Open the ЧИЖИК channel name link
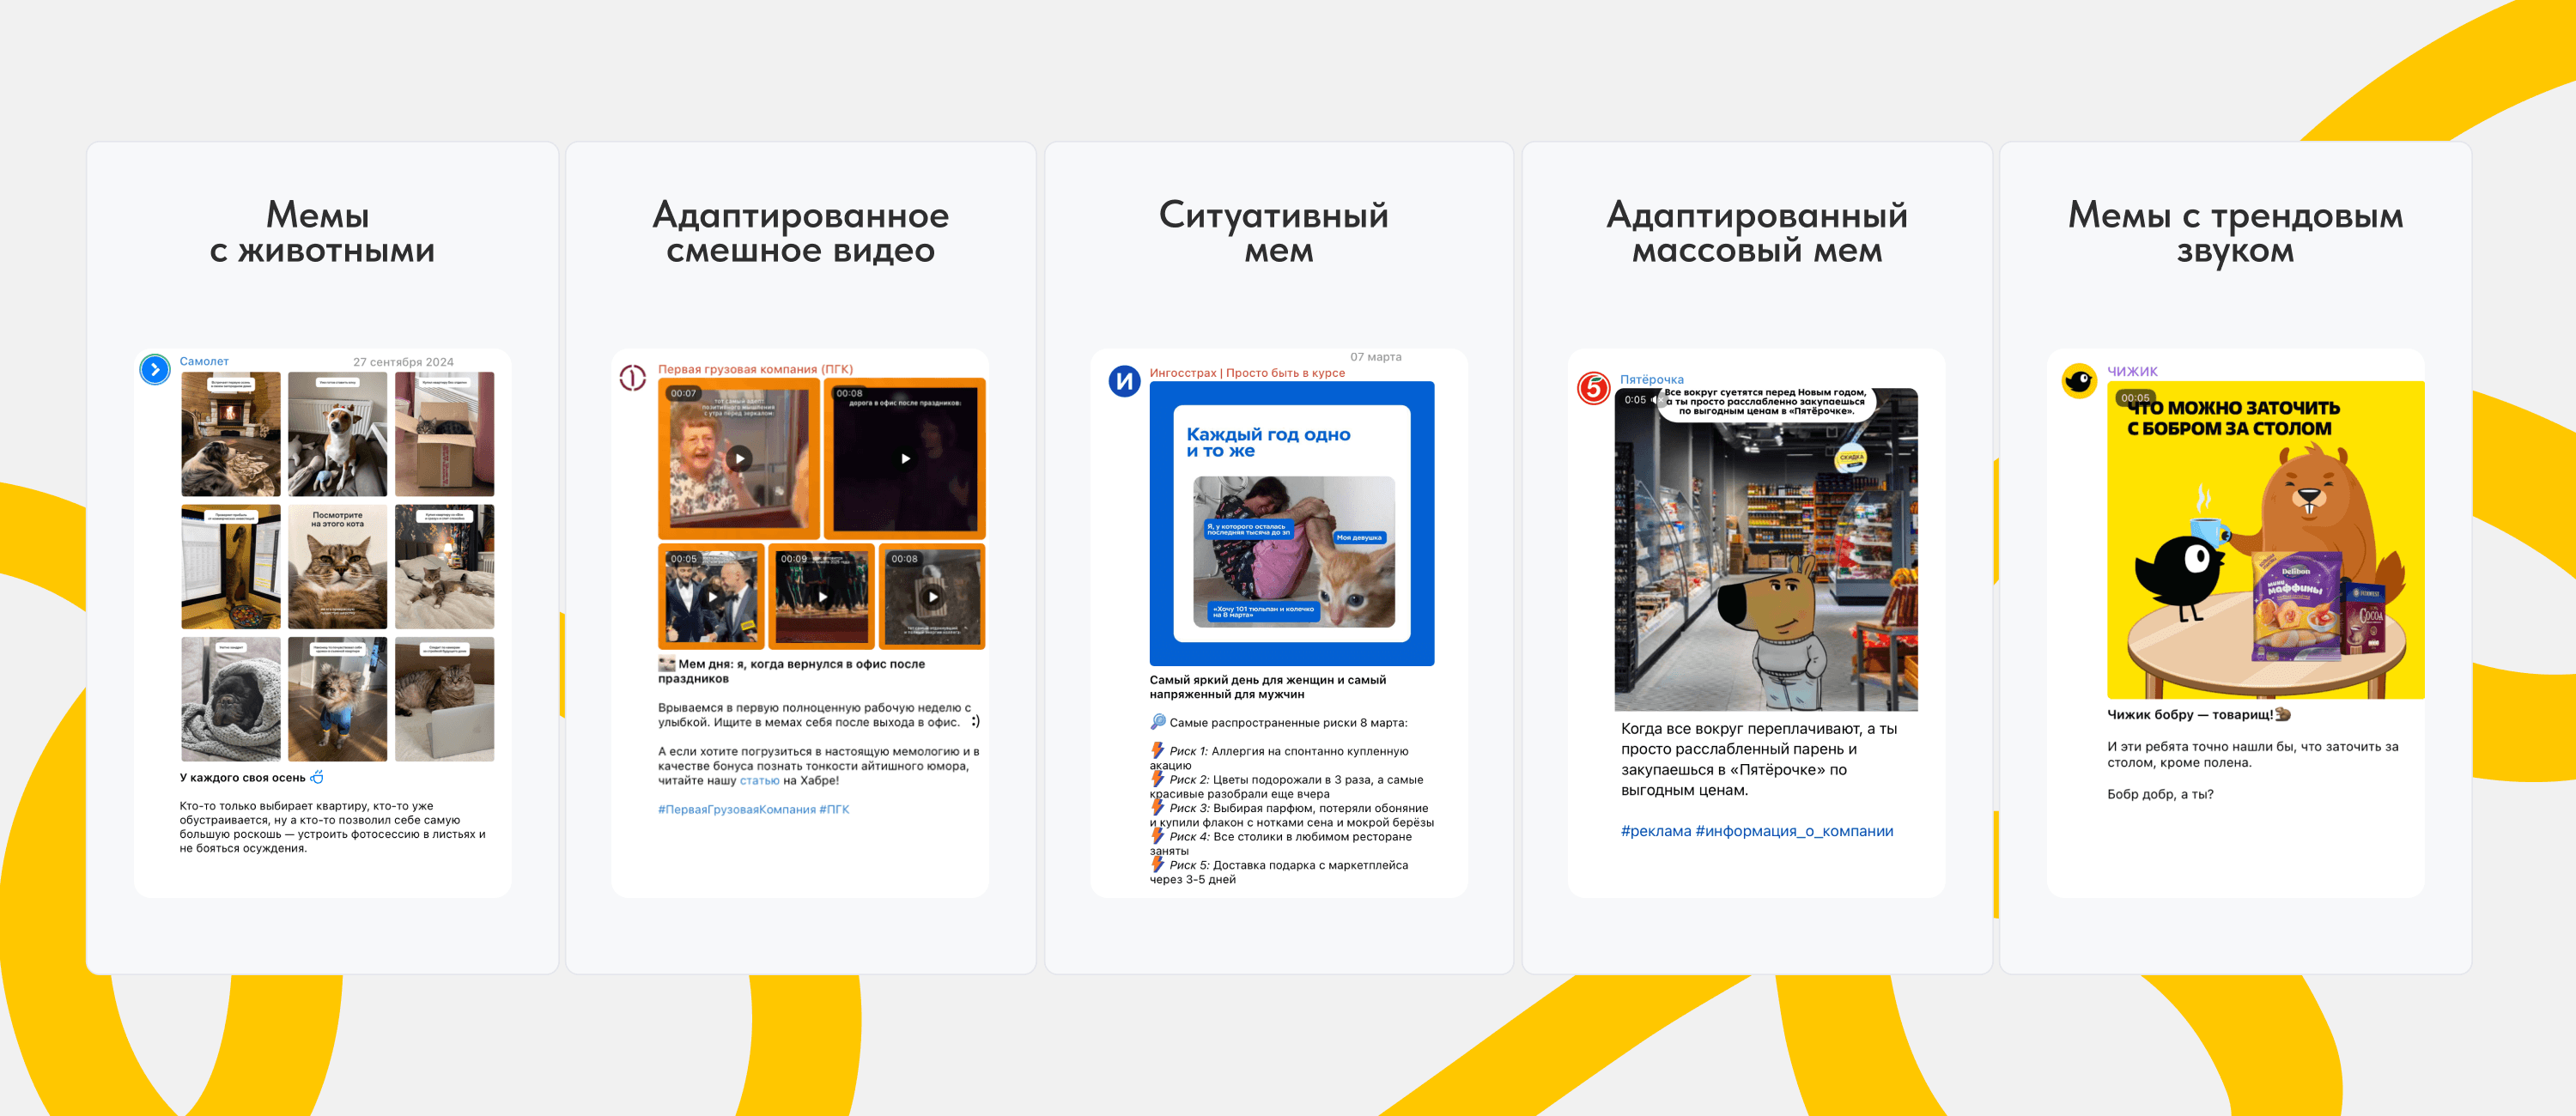Image resolution: width=2576 pixels, height=1116 pixels. tap(2132, 371)
